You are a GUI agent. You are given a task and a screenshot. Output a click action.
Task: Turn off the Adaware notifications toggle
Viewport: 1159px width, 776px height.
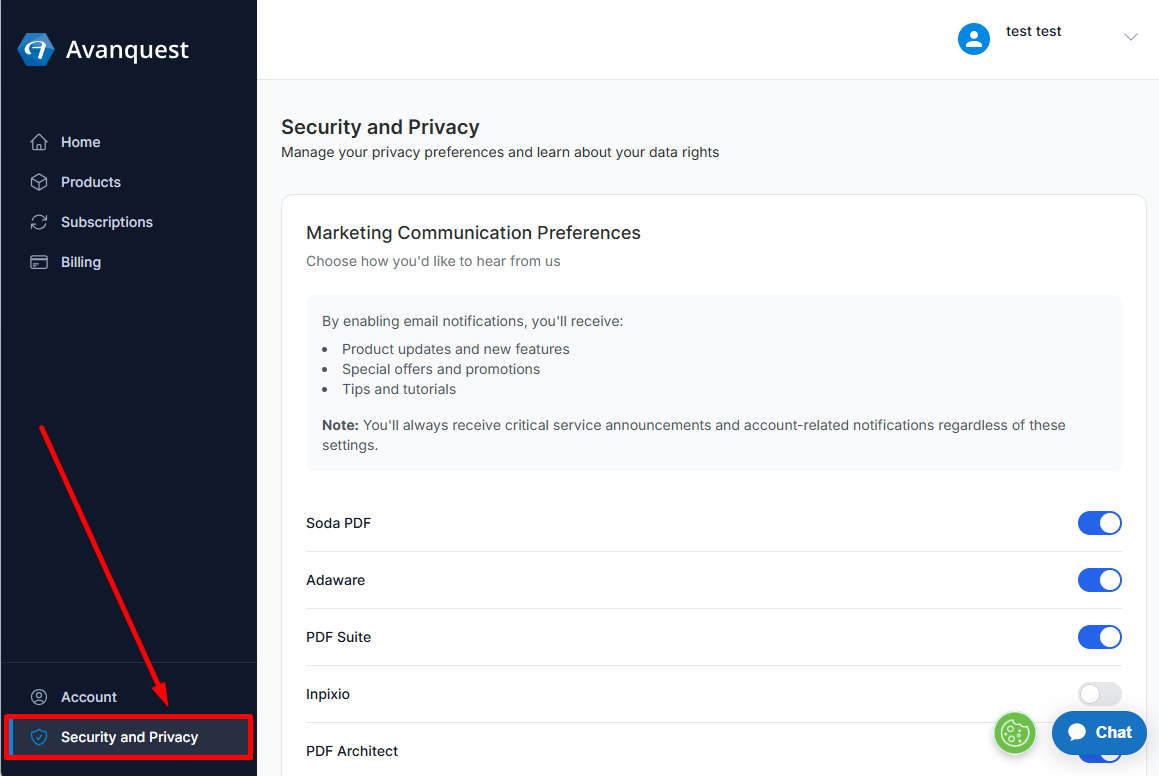point(1099,580)
